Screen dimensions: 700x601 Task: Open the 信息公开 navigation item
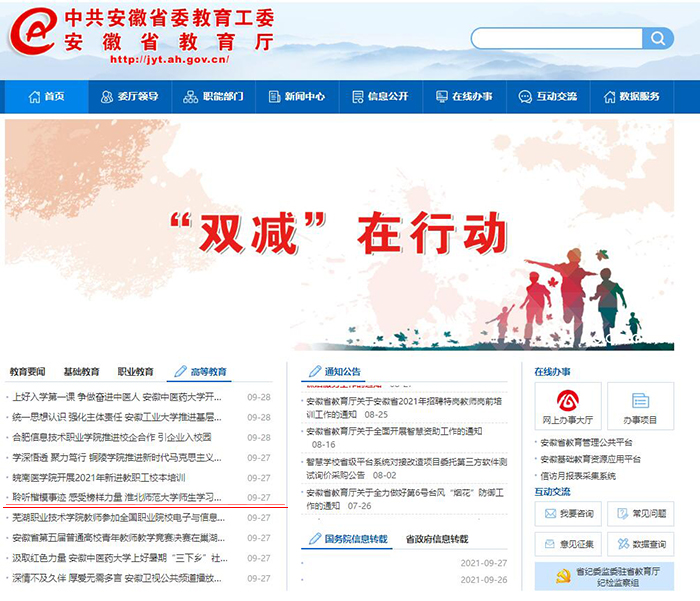[x=379, y=97]
